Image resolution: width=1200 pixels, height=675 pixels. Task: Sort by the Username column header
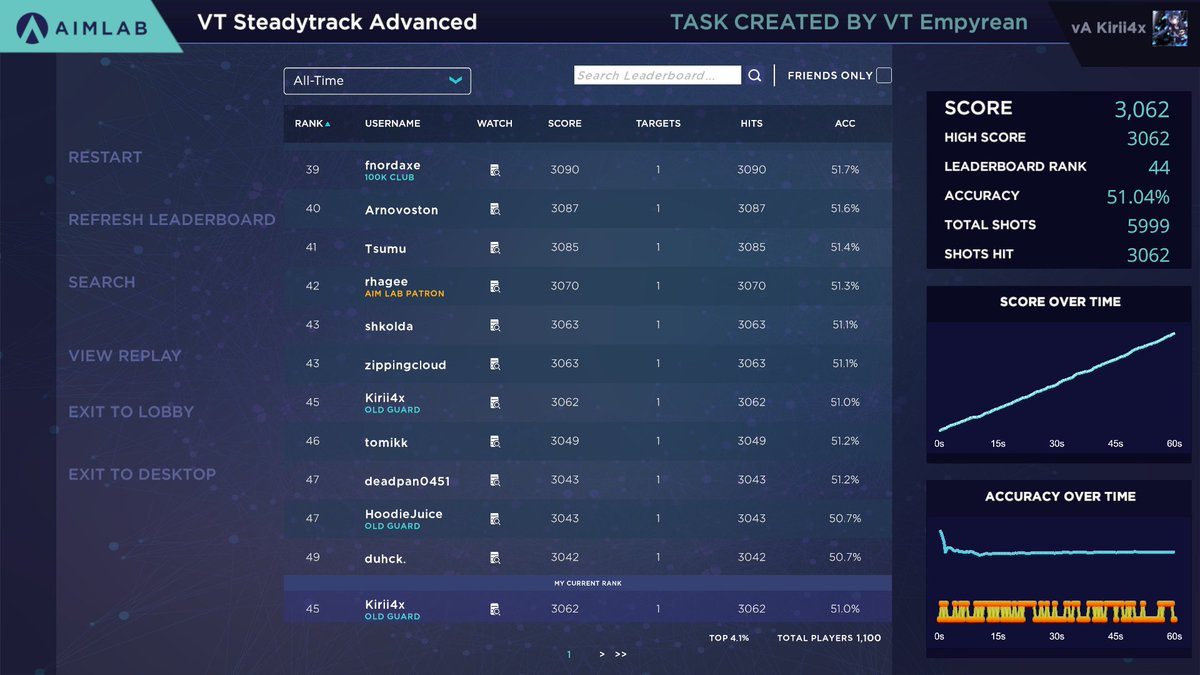tap(392, 124)
